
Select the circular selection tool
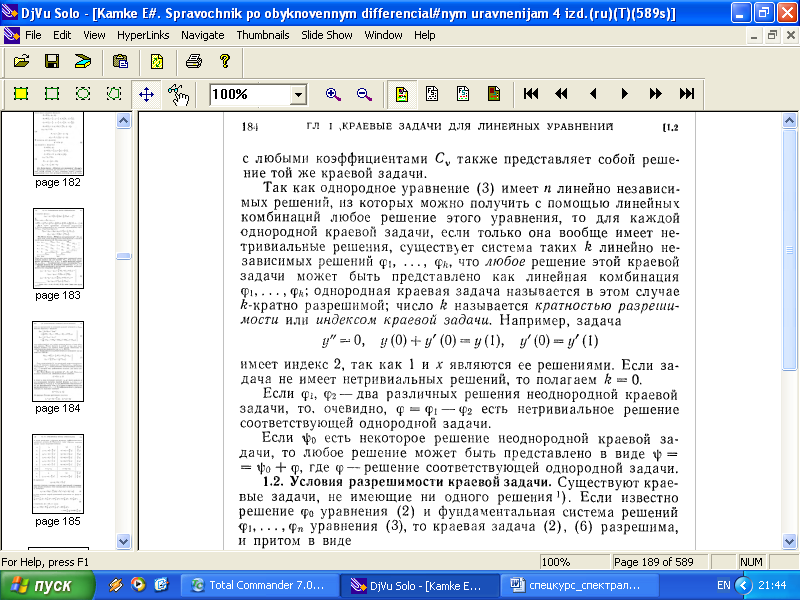click(83, 94)
